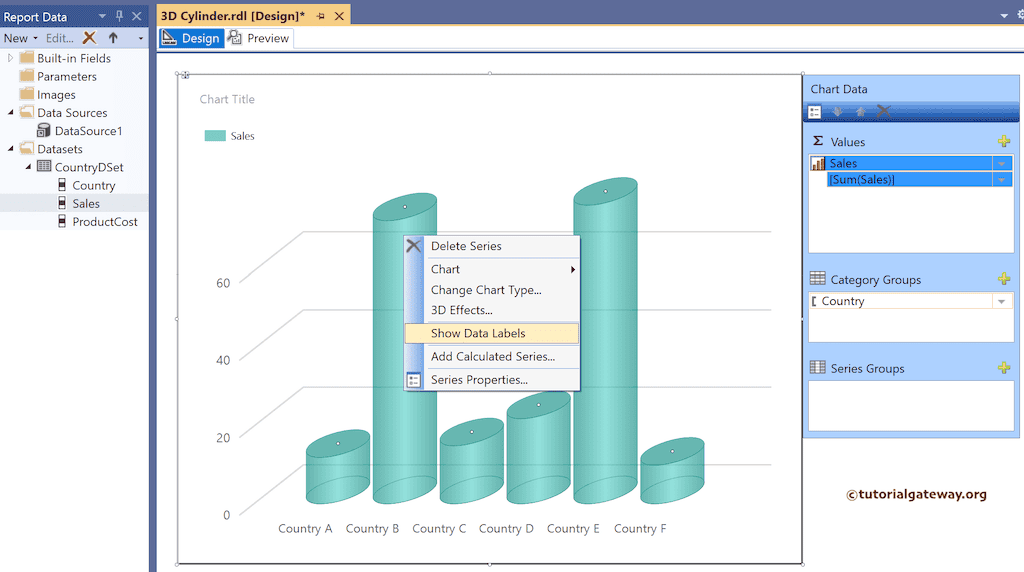
Task: Expand the Built-in Fields folder
Action: (x=10, y=58)
